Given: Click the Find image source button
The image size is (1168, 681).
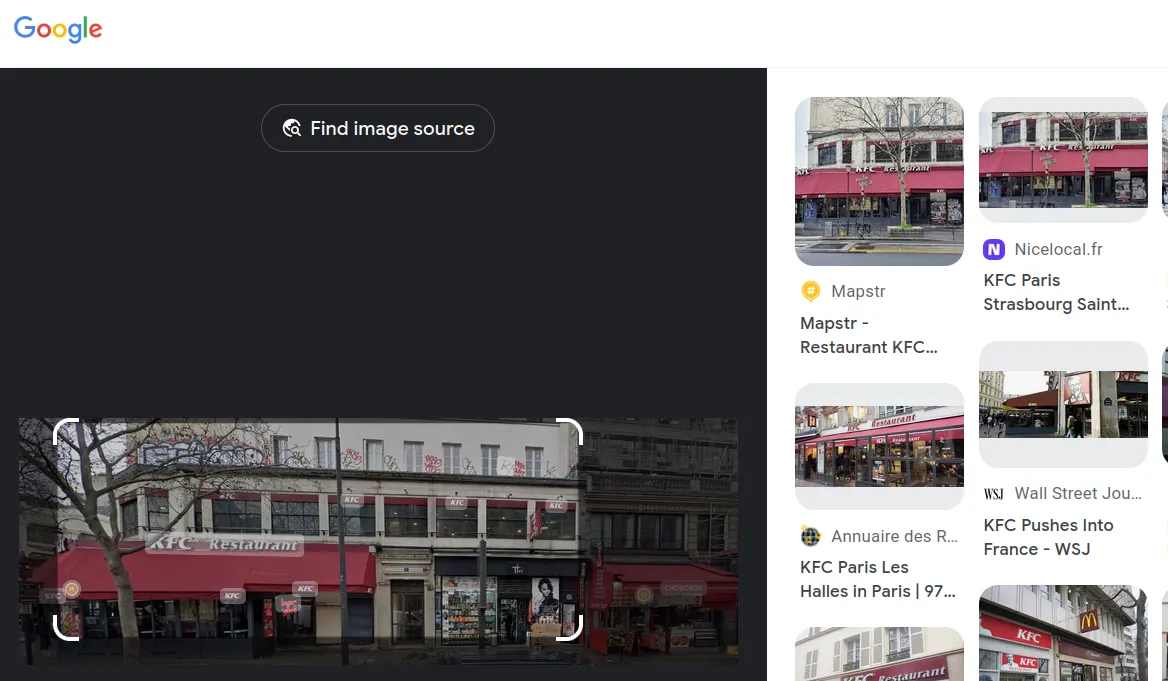Looking at the screenshot, I should point(377,128).
